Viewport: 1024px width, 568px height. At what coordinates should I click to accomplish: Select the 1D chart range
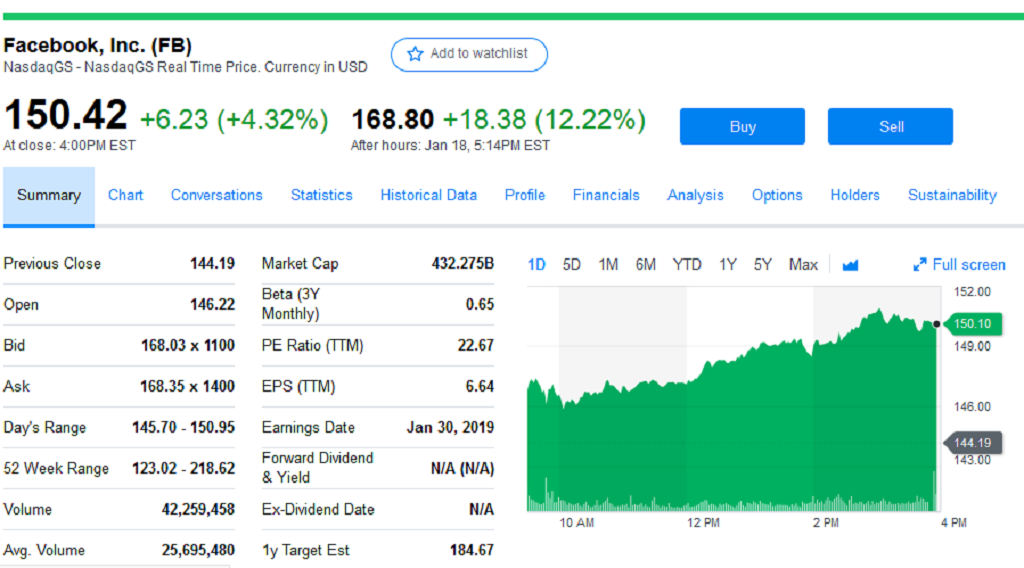pos(536,264)
